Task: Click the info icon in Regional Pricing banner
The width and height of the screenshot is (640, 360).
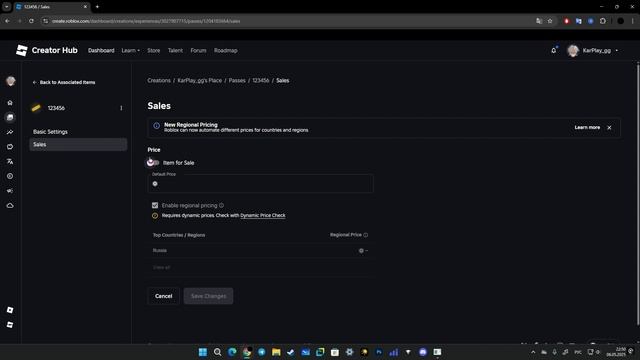Action: pos(156,126)
